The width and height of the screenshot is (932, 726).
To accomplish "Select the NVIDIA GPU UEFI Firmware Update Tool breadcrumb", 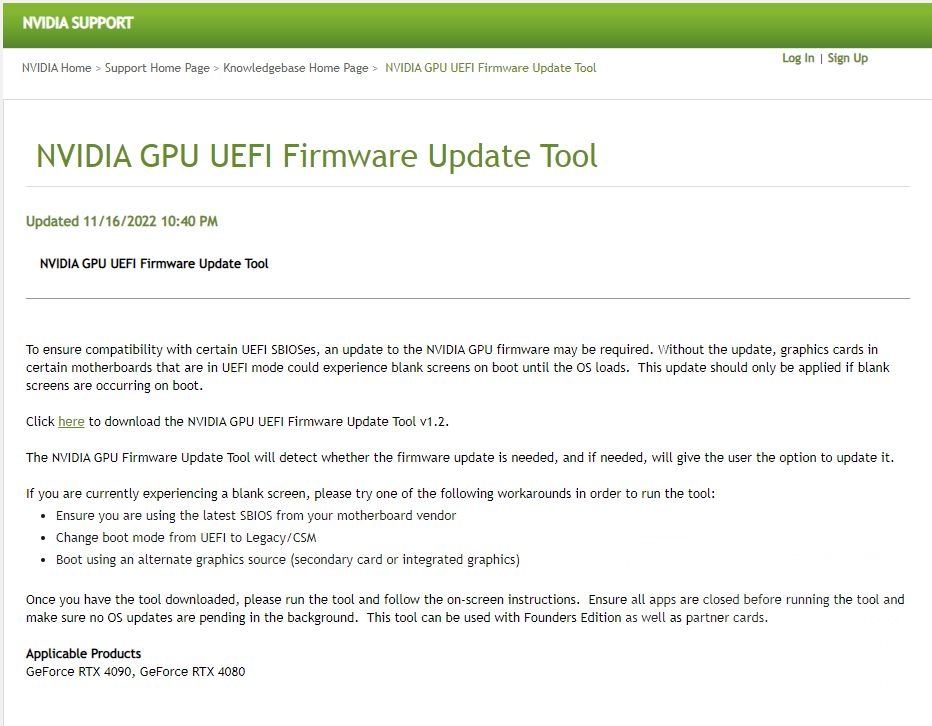I will [x=490, y=68].
